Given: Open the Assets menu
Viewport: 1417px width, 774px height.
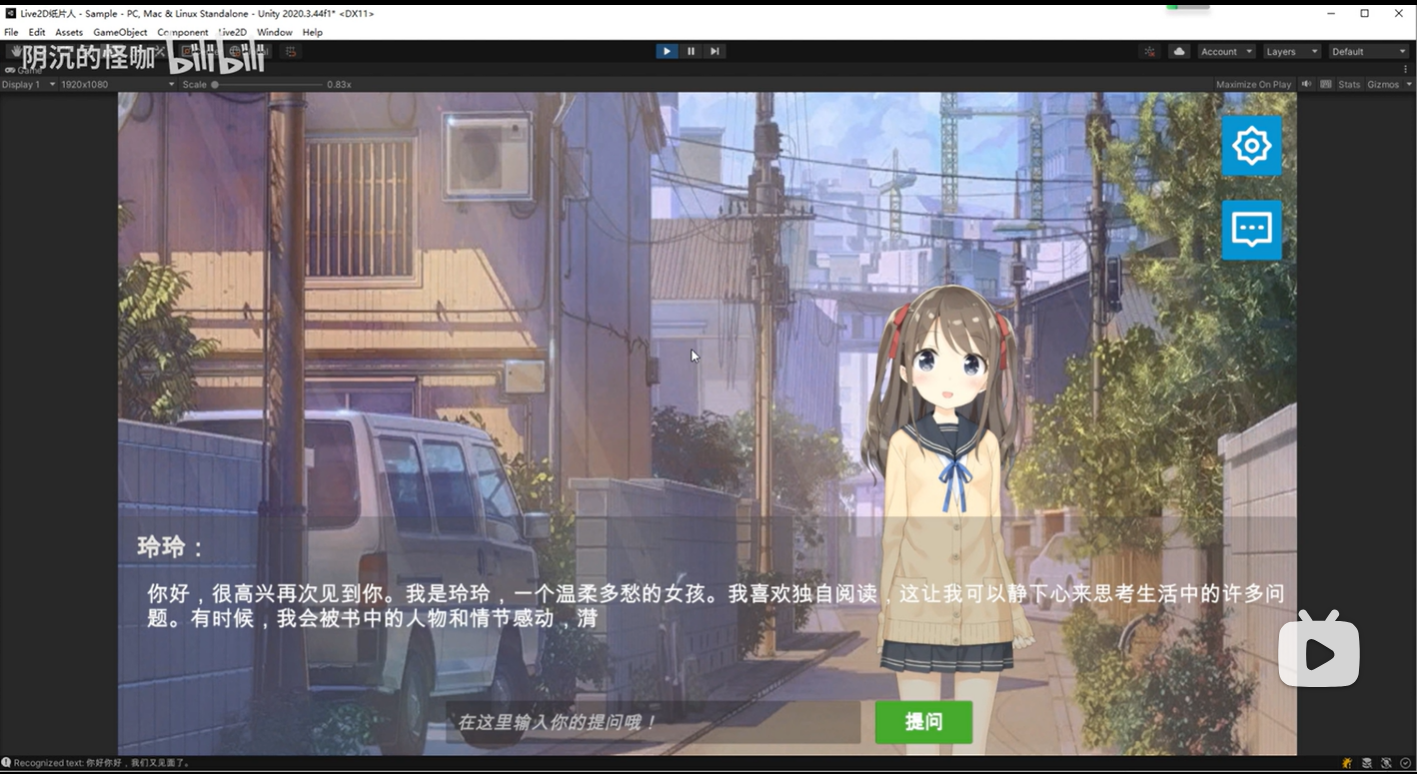Looking at the screenshot, I should [69, 32].
